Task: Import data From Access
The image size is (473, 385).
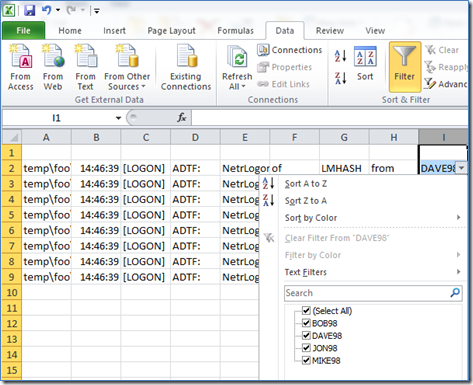Action: pyautogui.click(x=21, y=67)
